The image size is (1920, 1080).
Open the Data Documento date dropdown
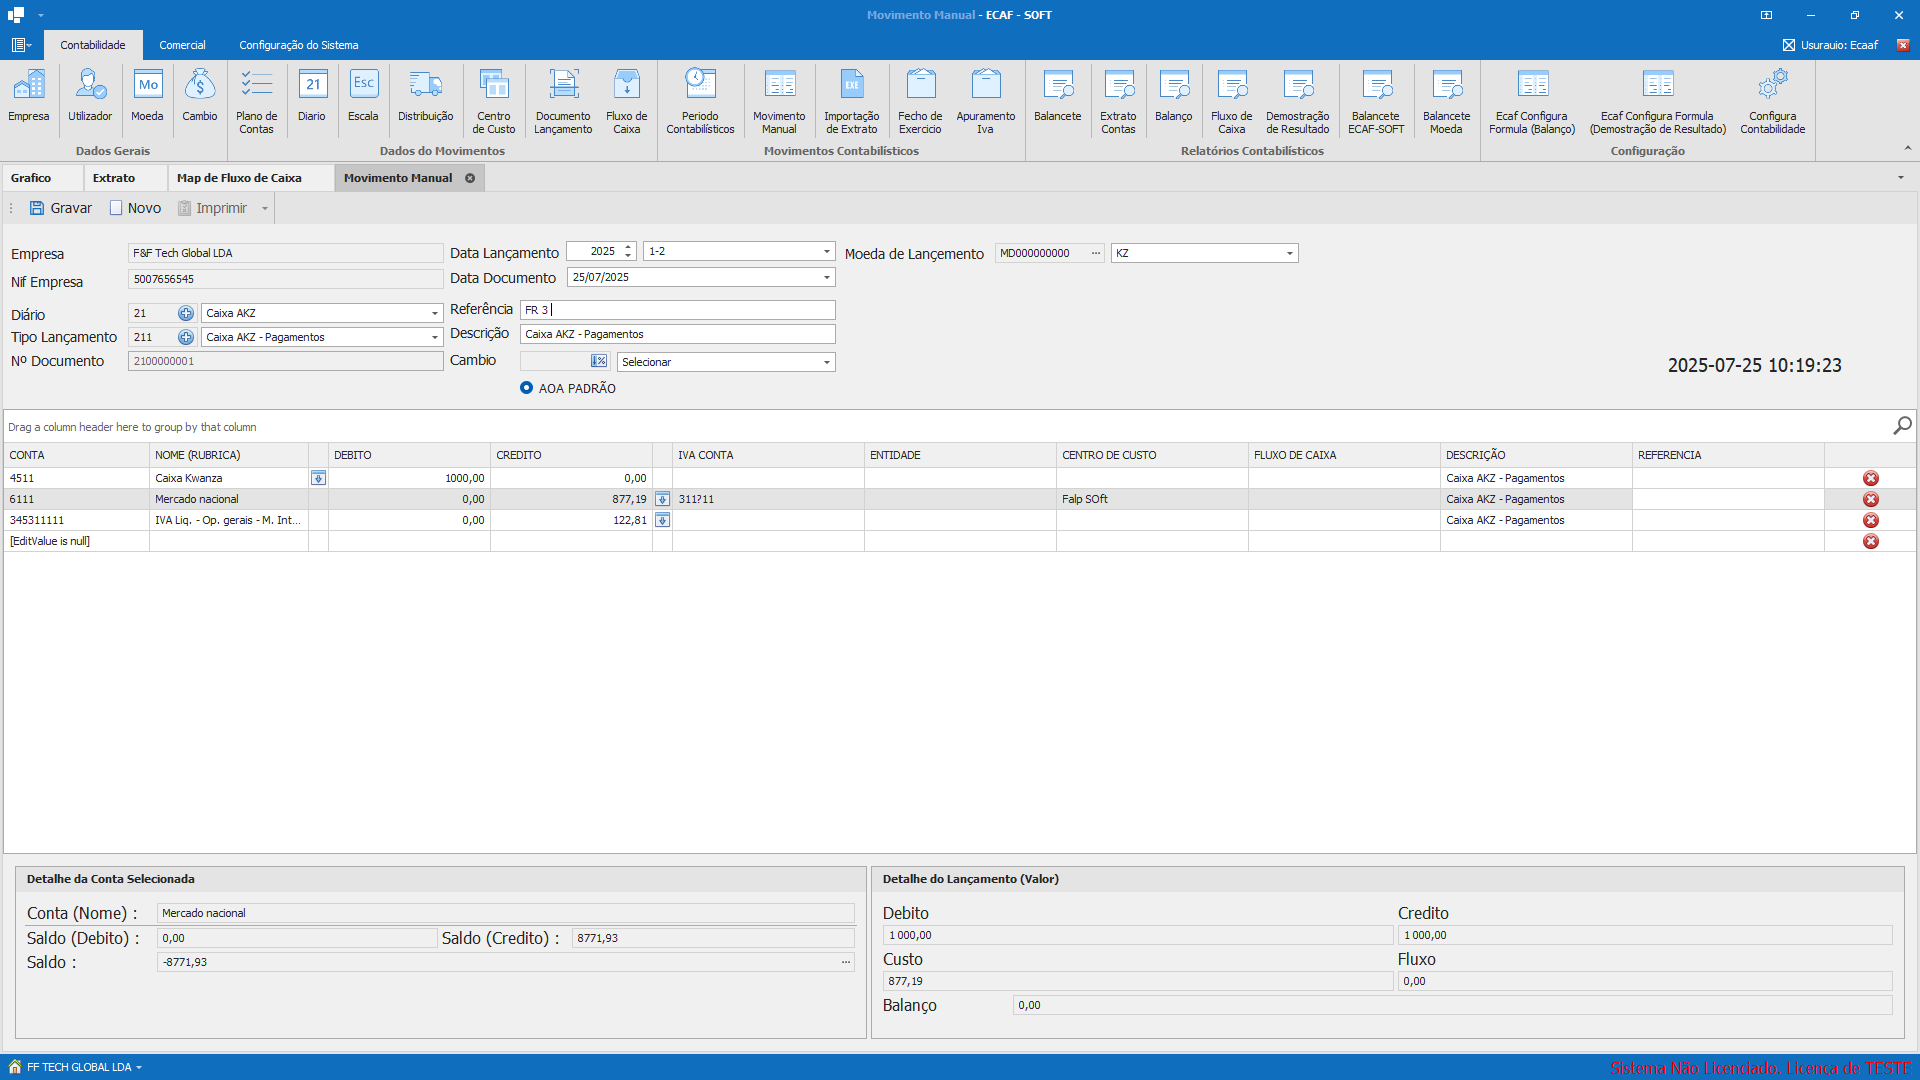826,277
